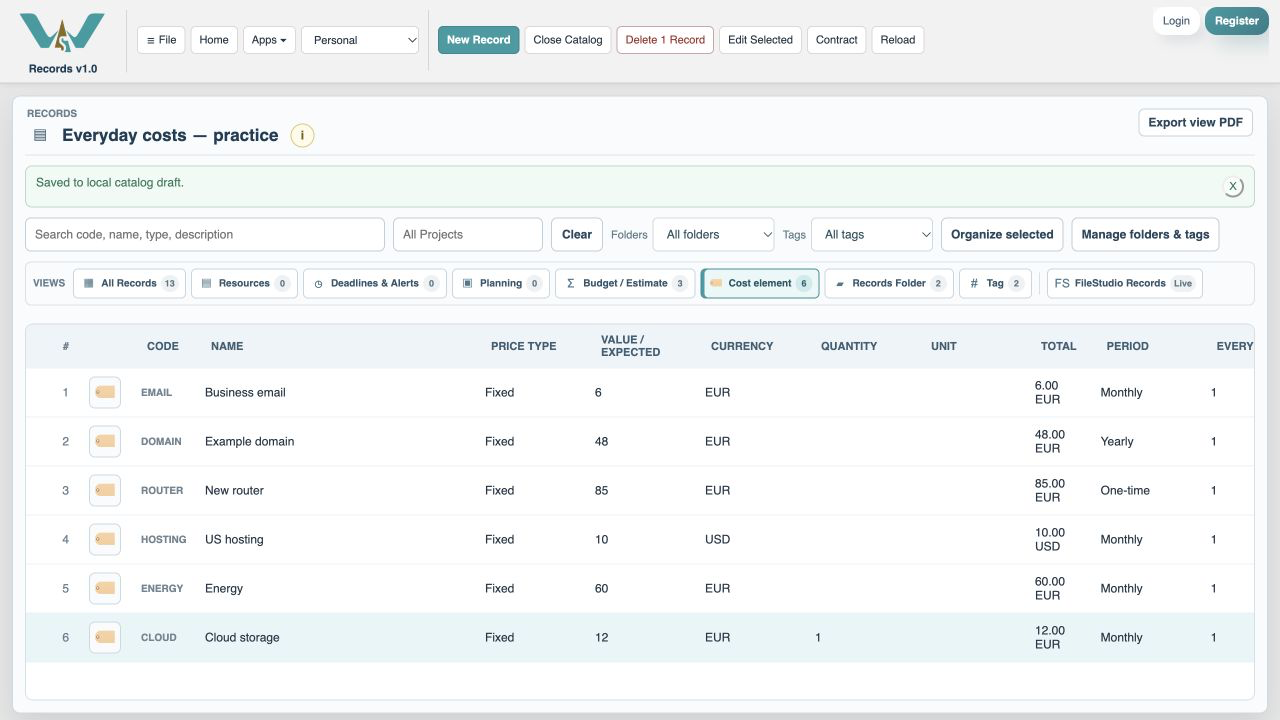Open the All tags dropdown

click(872, 235)
